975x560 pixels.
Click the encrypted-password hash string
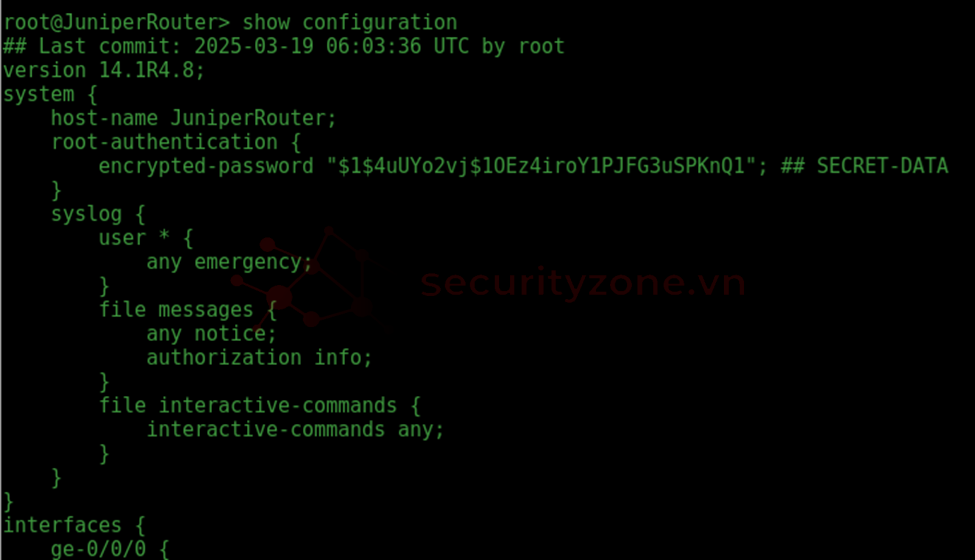542,166
